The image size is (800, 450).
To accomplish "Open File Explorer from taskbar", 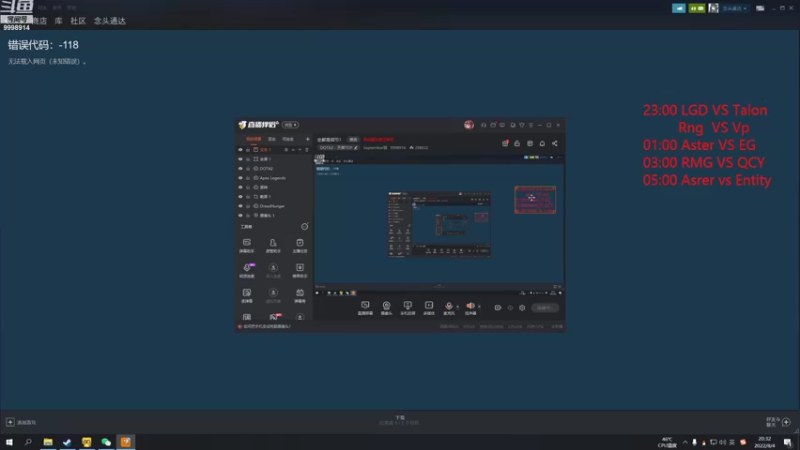I will click(x=48, y=442).
